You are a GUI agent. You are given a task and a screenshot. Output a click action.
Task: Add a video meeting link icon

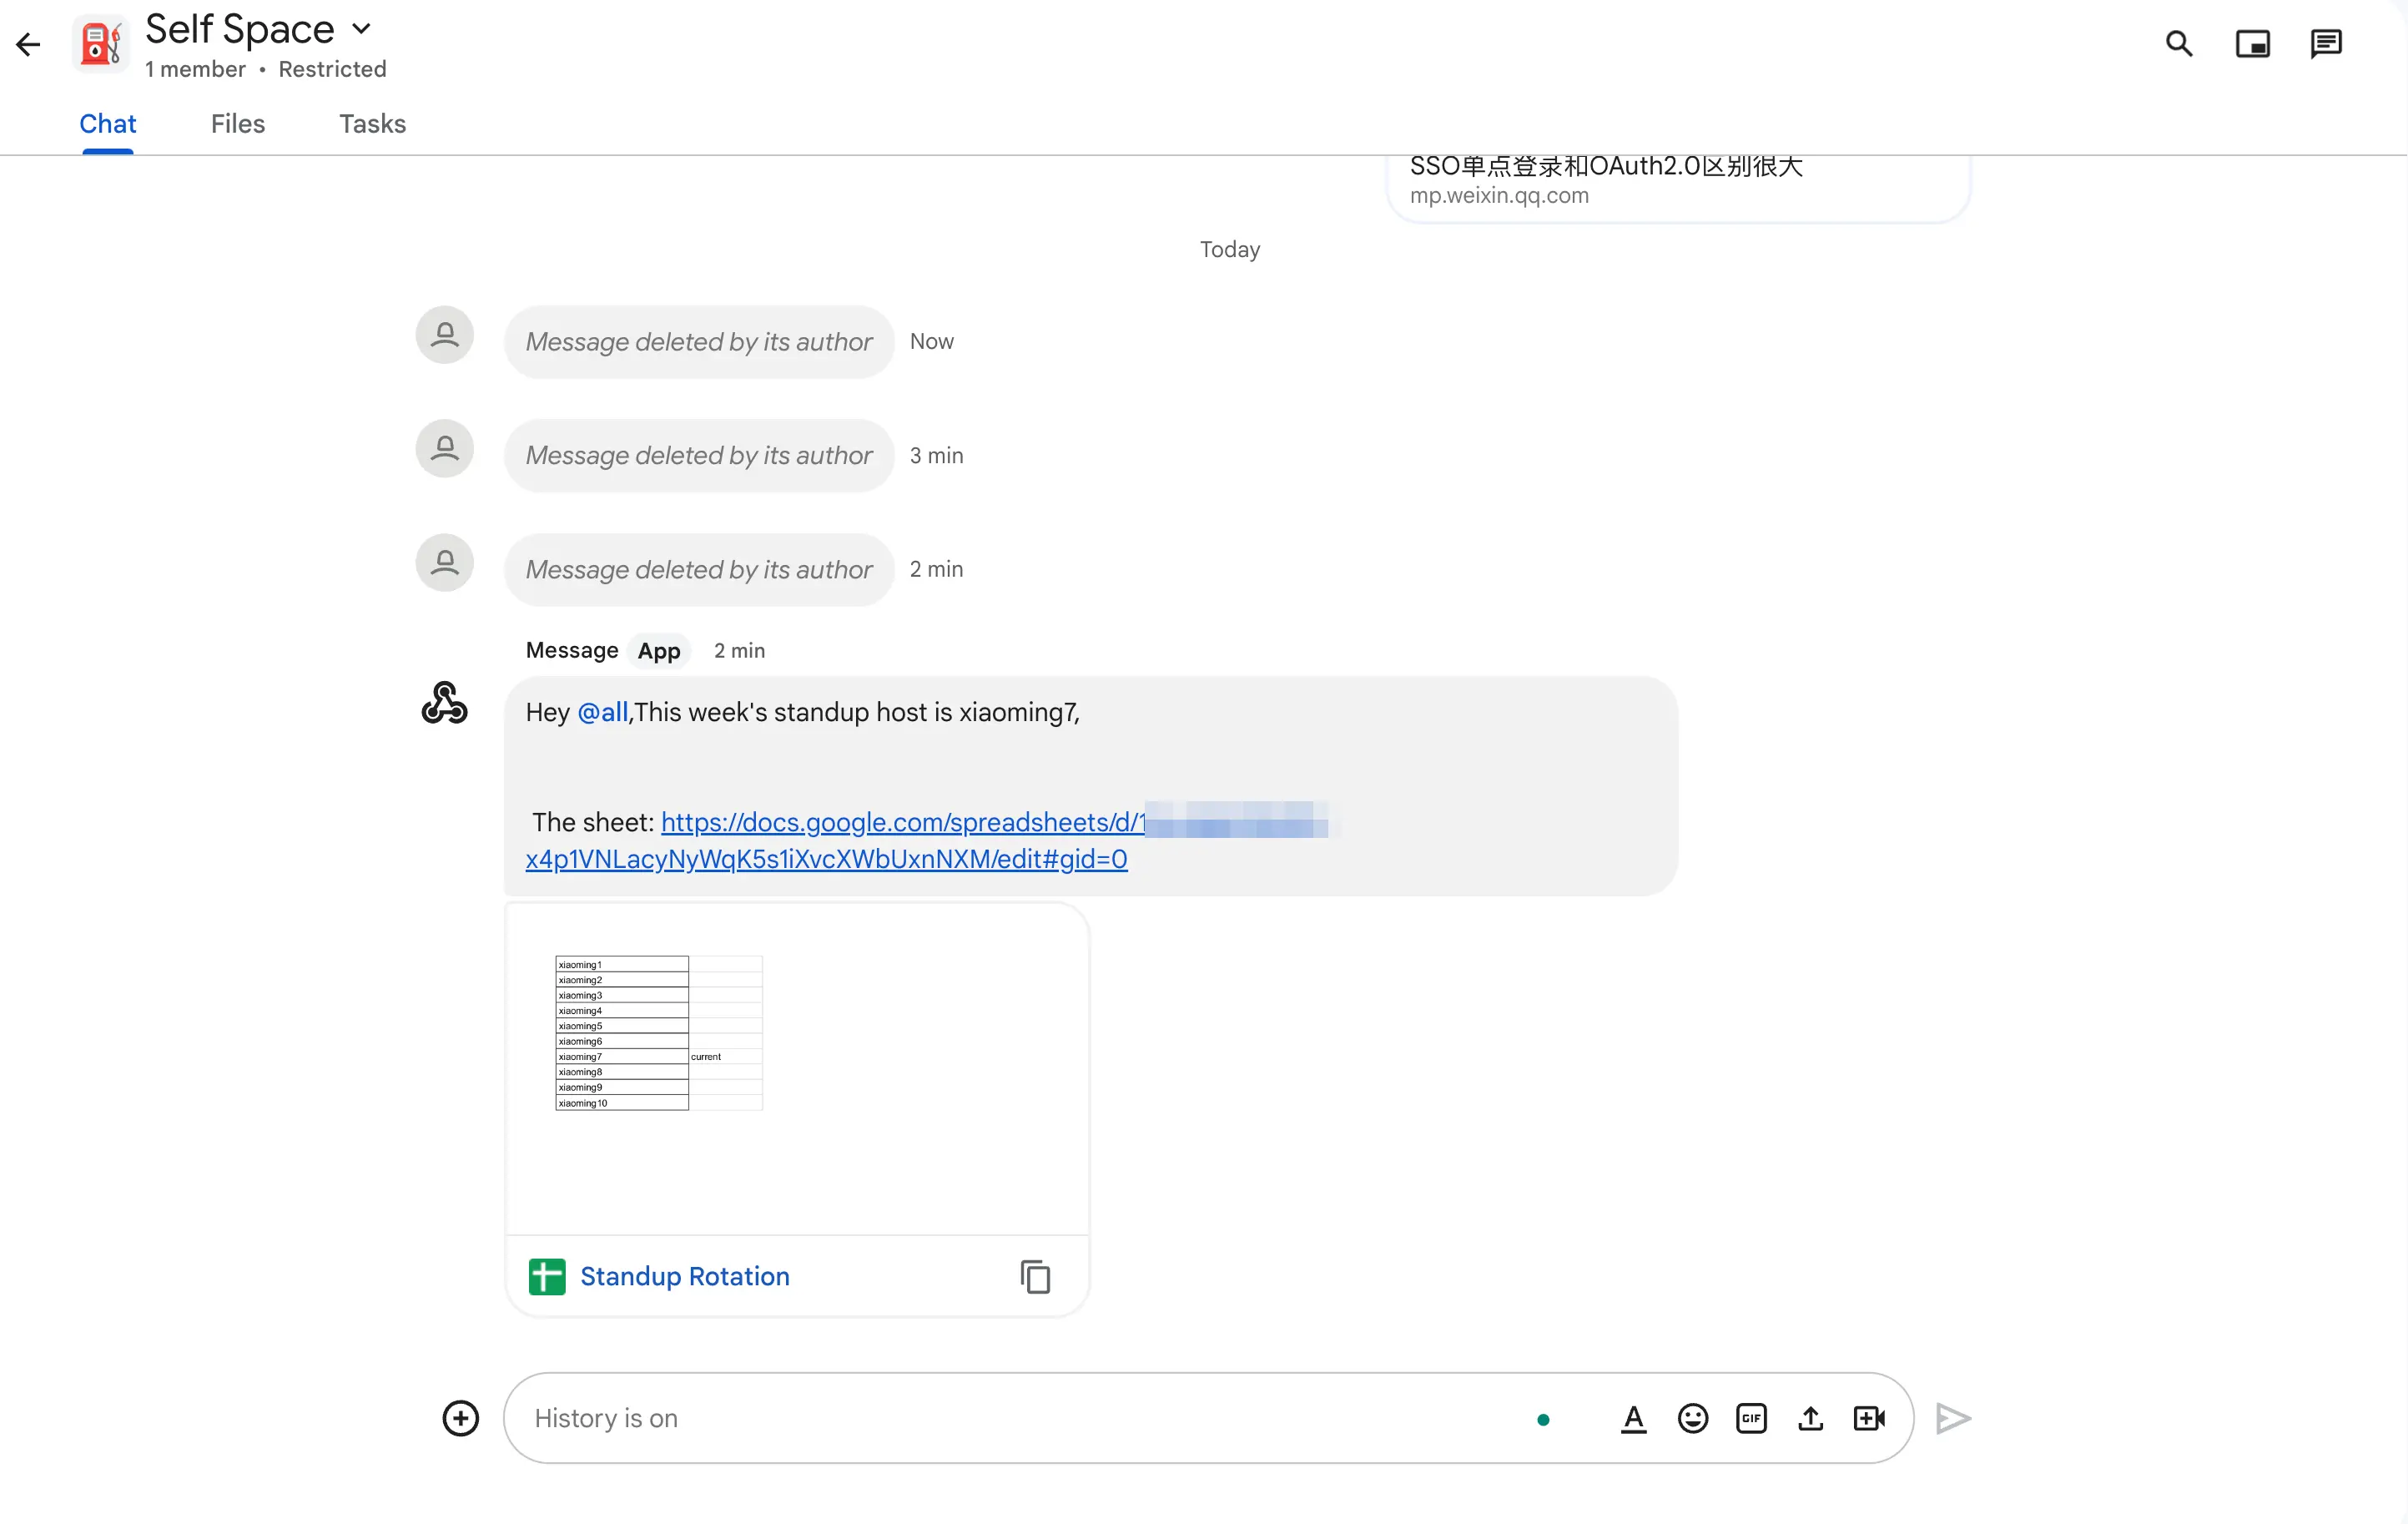pos(1869,1418)
